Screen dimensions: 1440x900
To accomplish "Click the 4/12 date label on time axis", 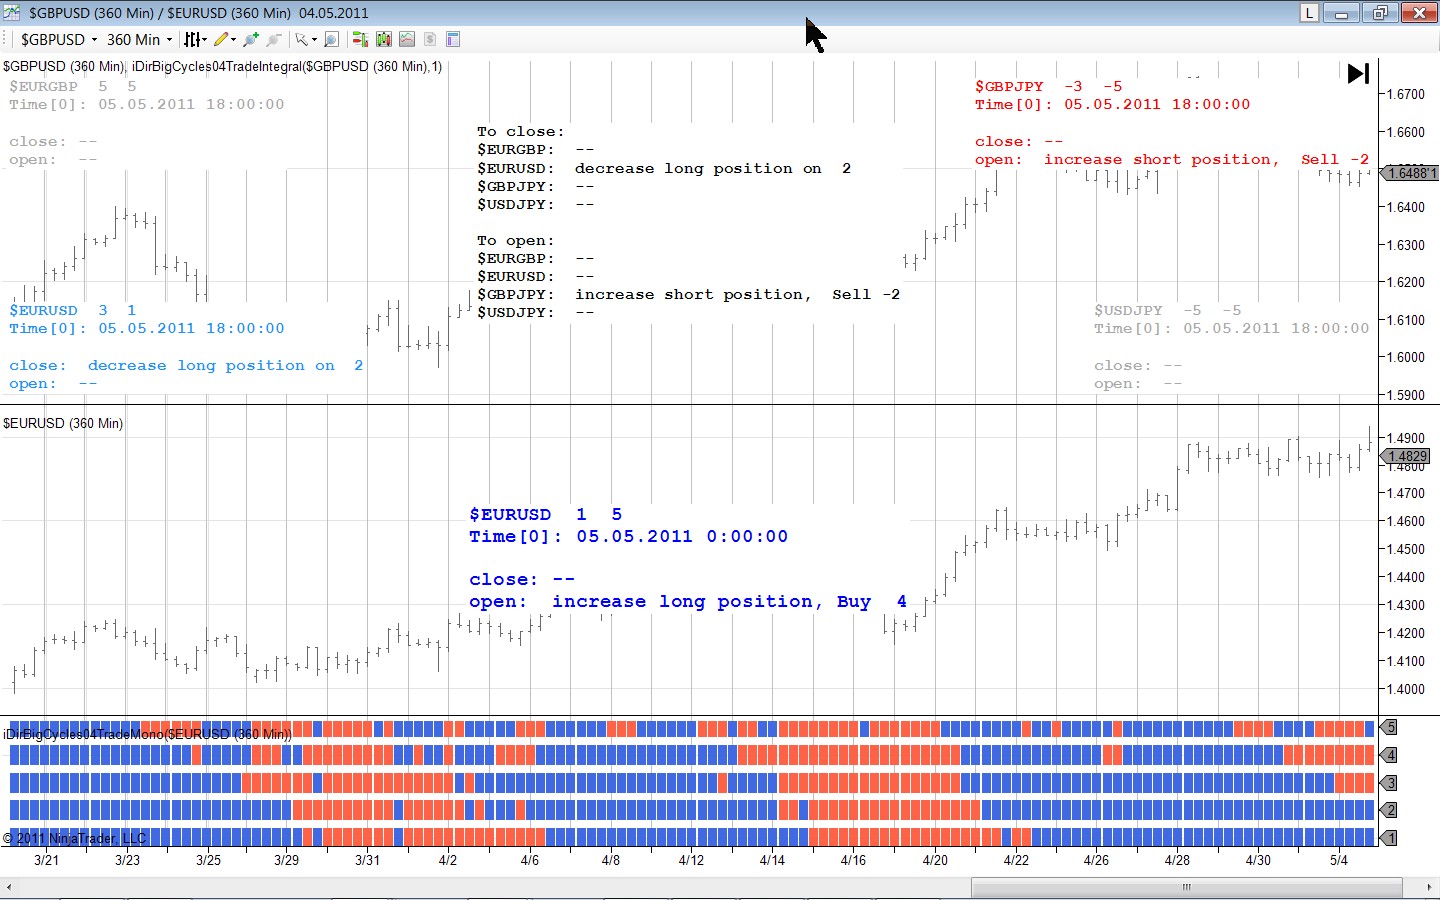I will point(691,860).
